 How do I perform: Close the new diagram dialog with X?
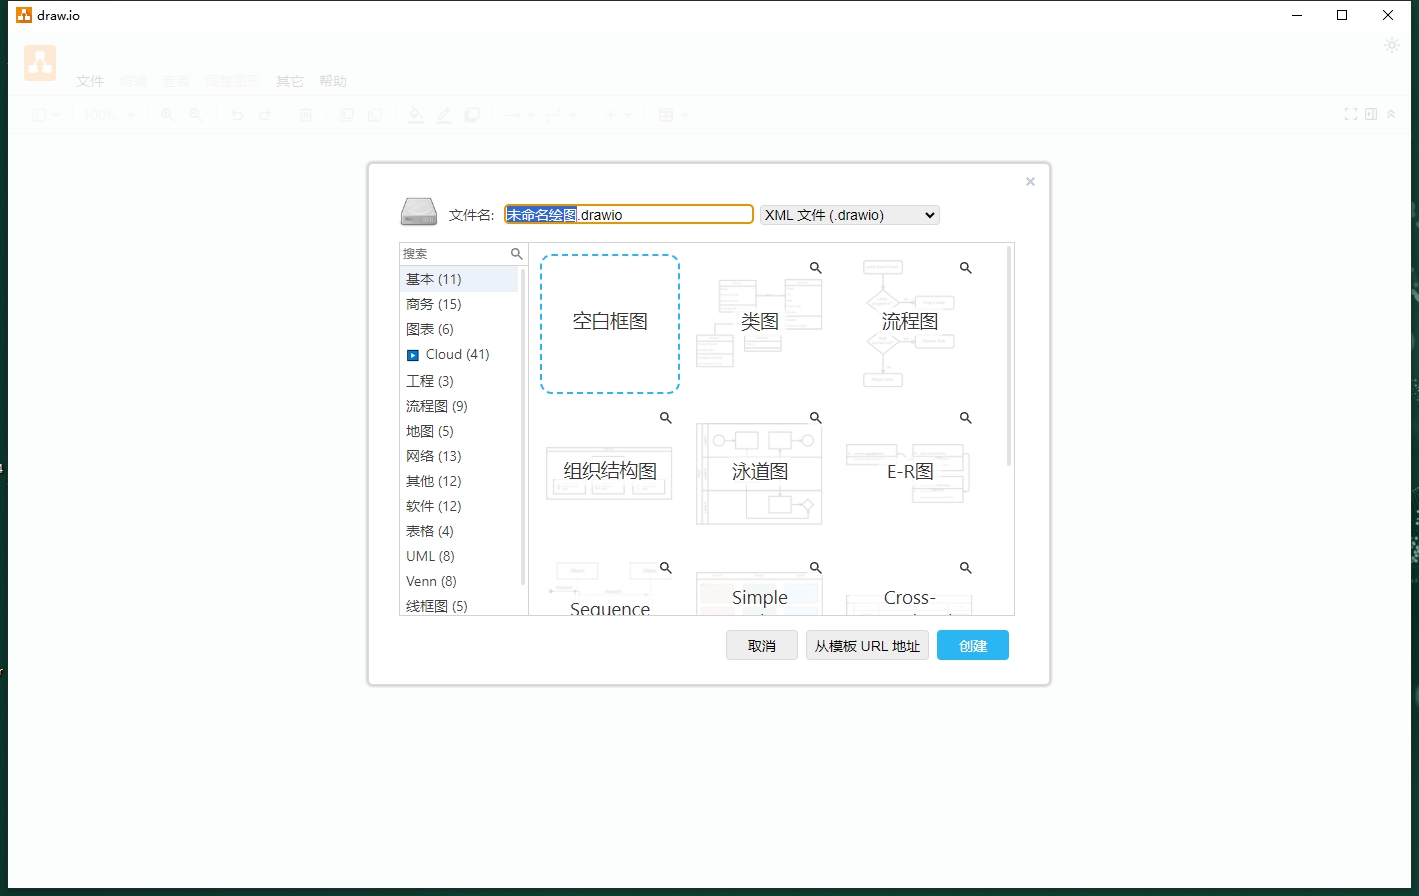coord(1030,182)
